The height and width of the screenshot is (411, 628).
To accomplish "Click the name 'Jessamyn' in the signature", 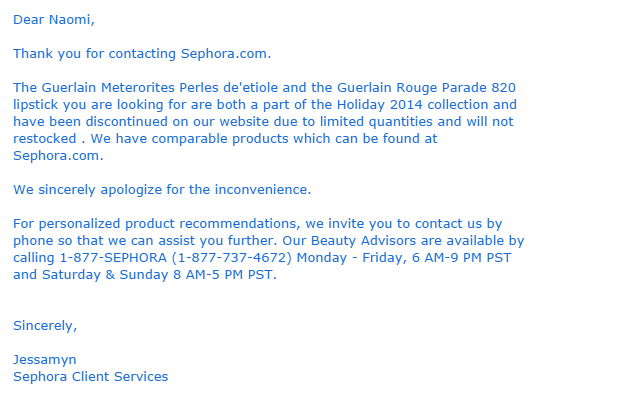I will pyautogui.click(x=44, y=360).
